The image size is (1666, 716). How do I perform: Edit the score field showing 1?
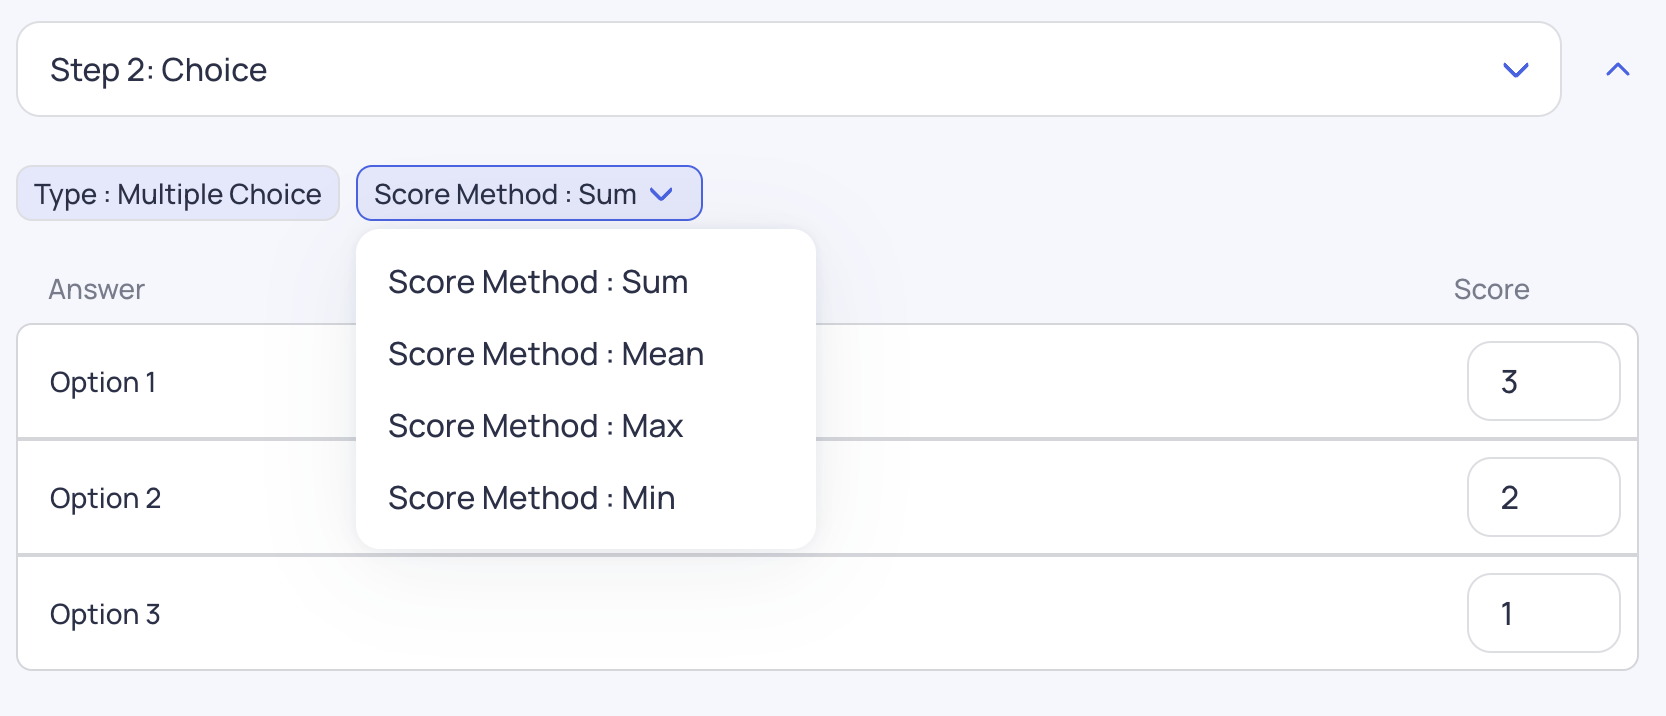point(1543,613)
